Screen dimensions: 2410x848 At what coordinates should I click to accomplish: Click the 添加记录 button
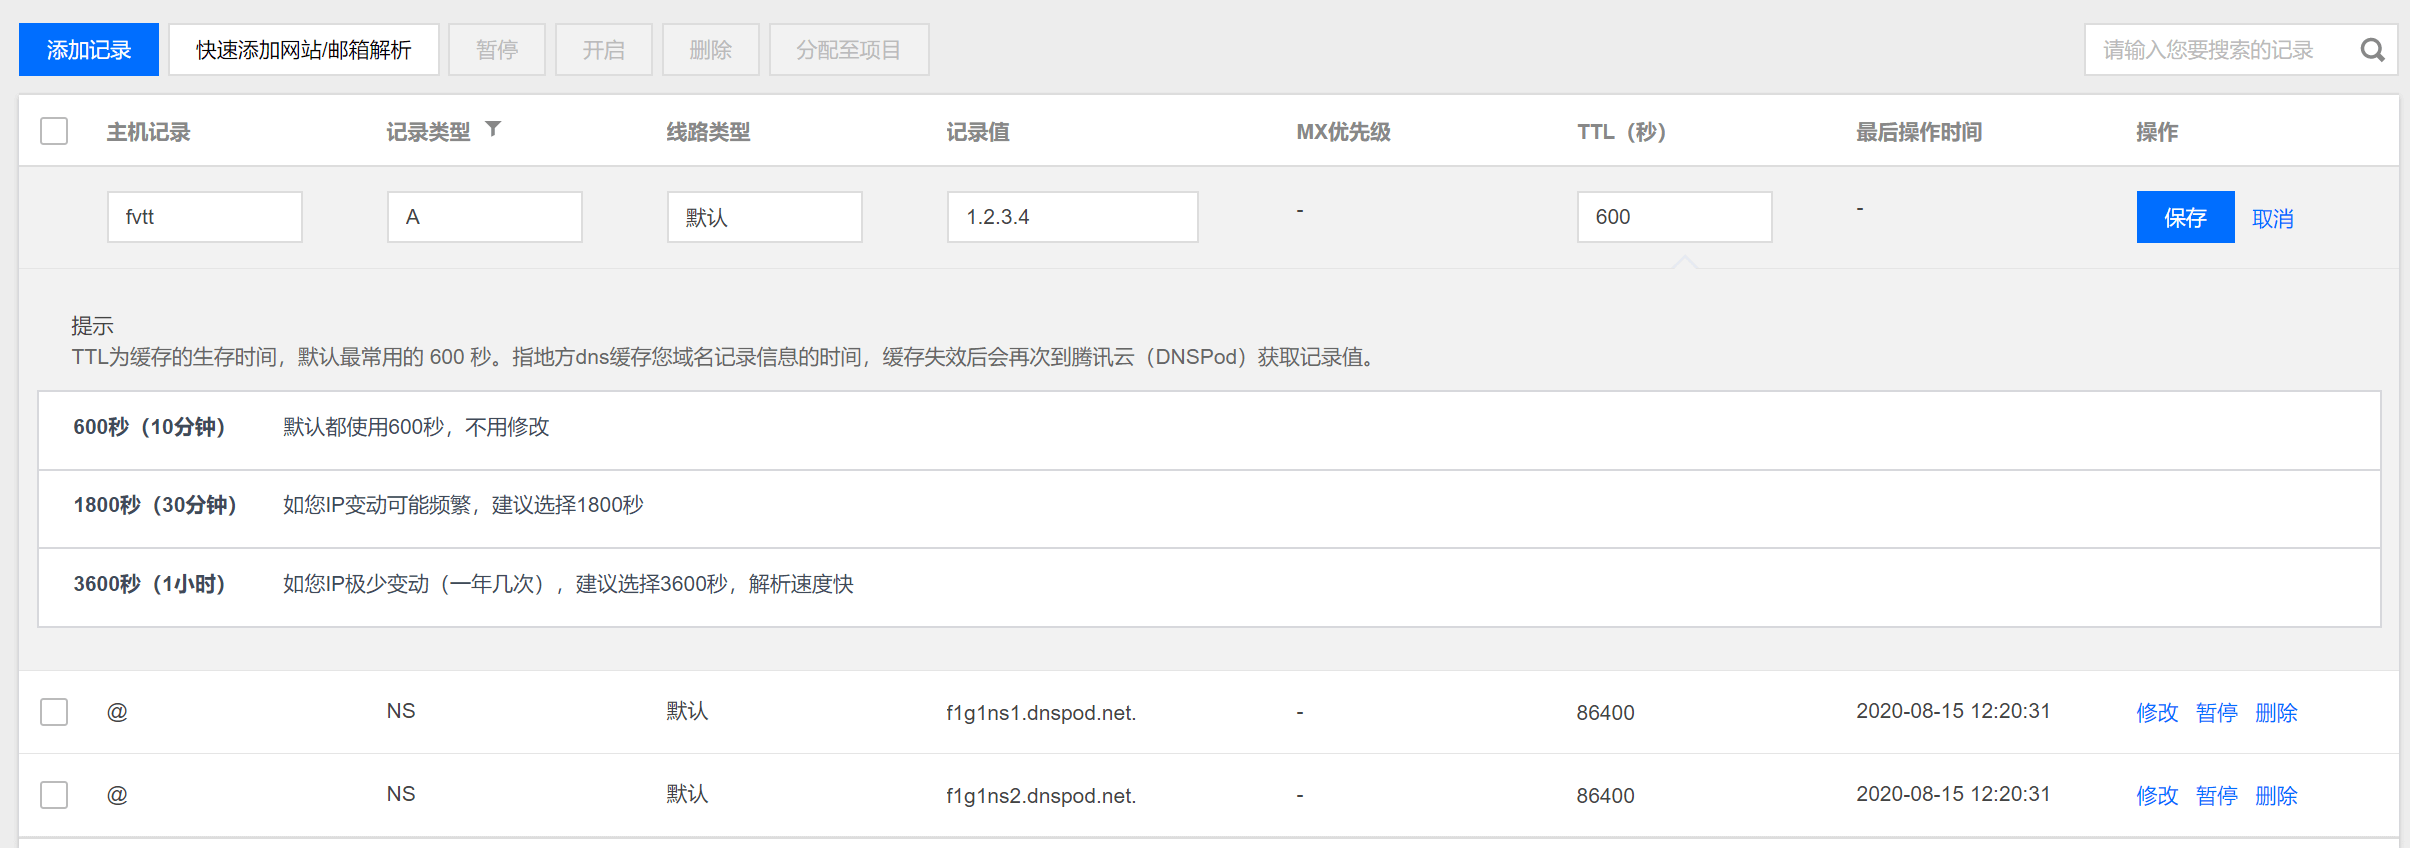coord(89,50)
